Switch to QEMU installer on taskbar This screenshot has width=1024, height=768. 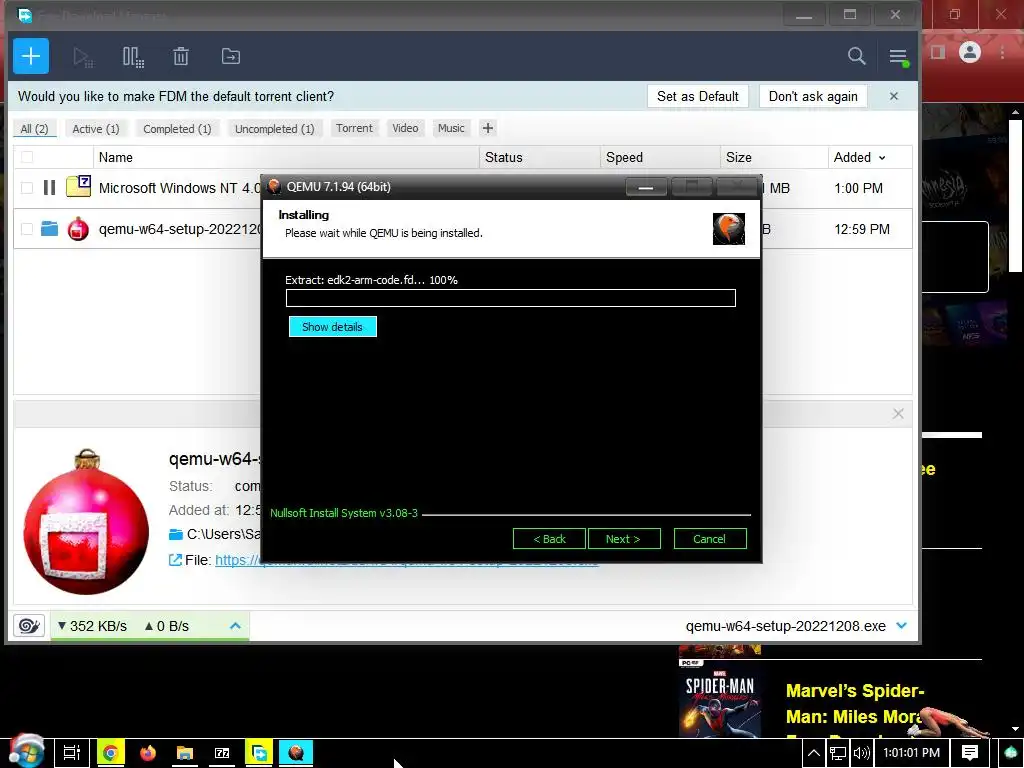click(296, 753)
